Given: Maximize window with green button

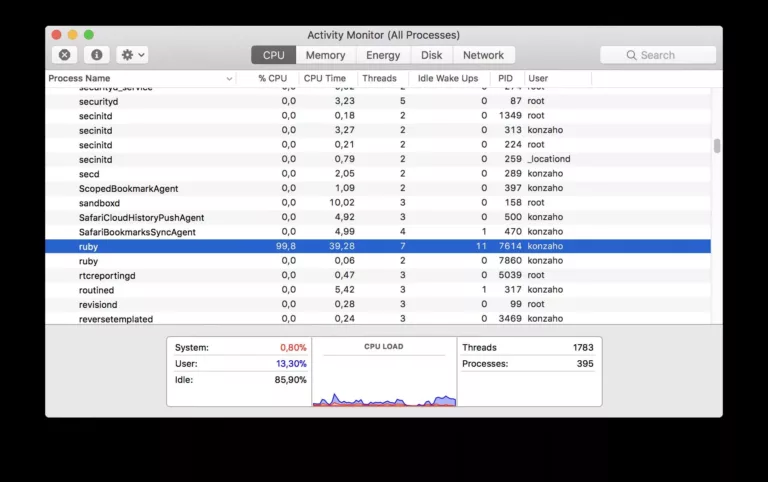Looking at the screenshot, I should click(89, 35).
